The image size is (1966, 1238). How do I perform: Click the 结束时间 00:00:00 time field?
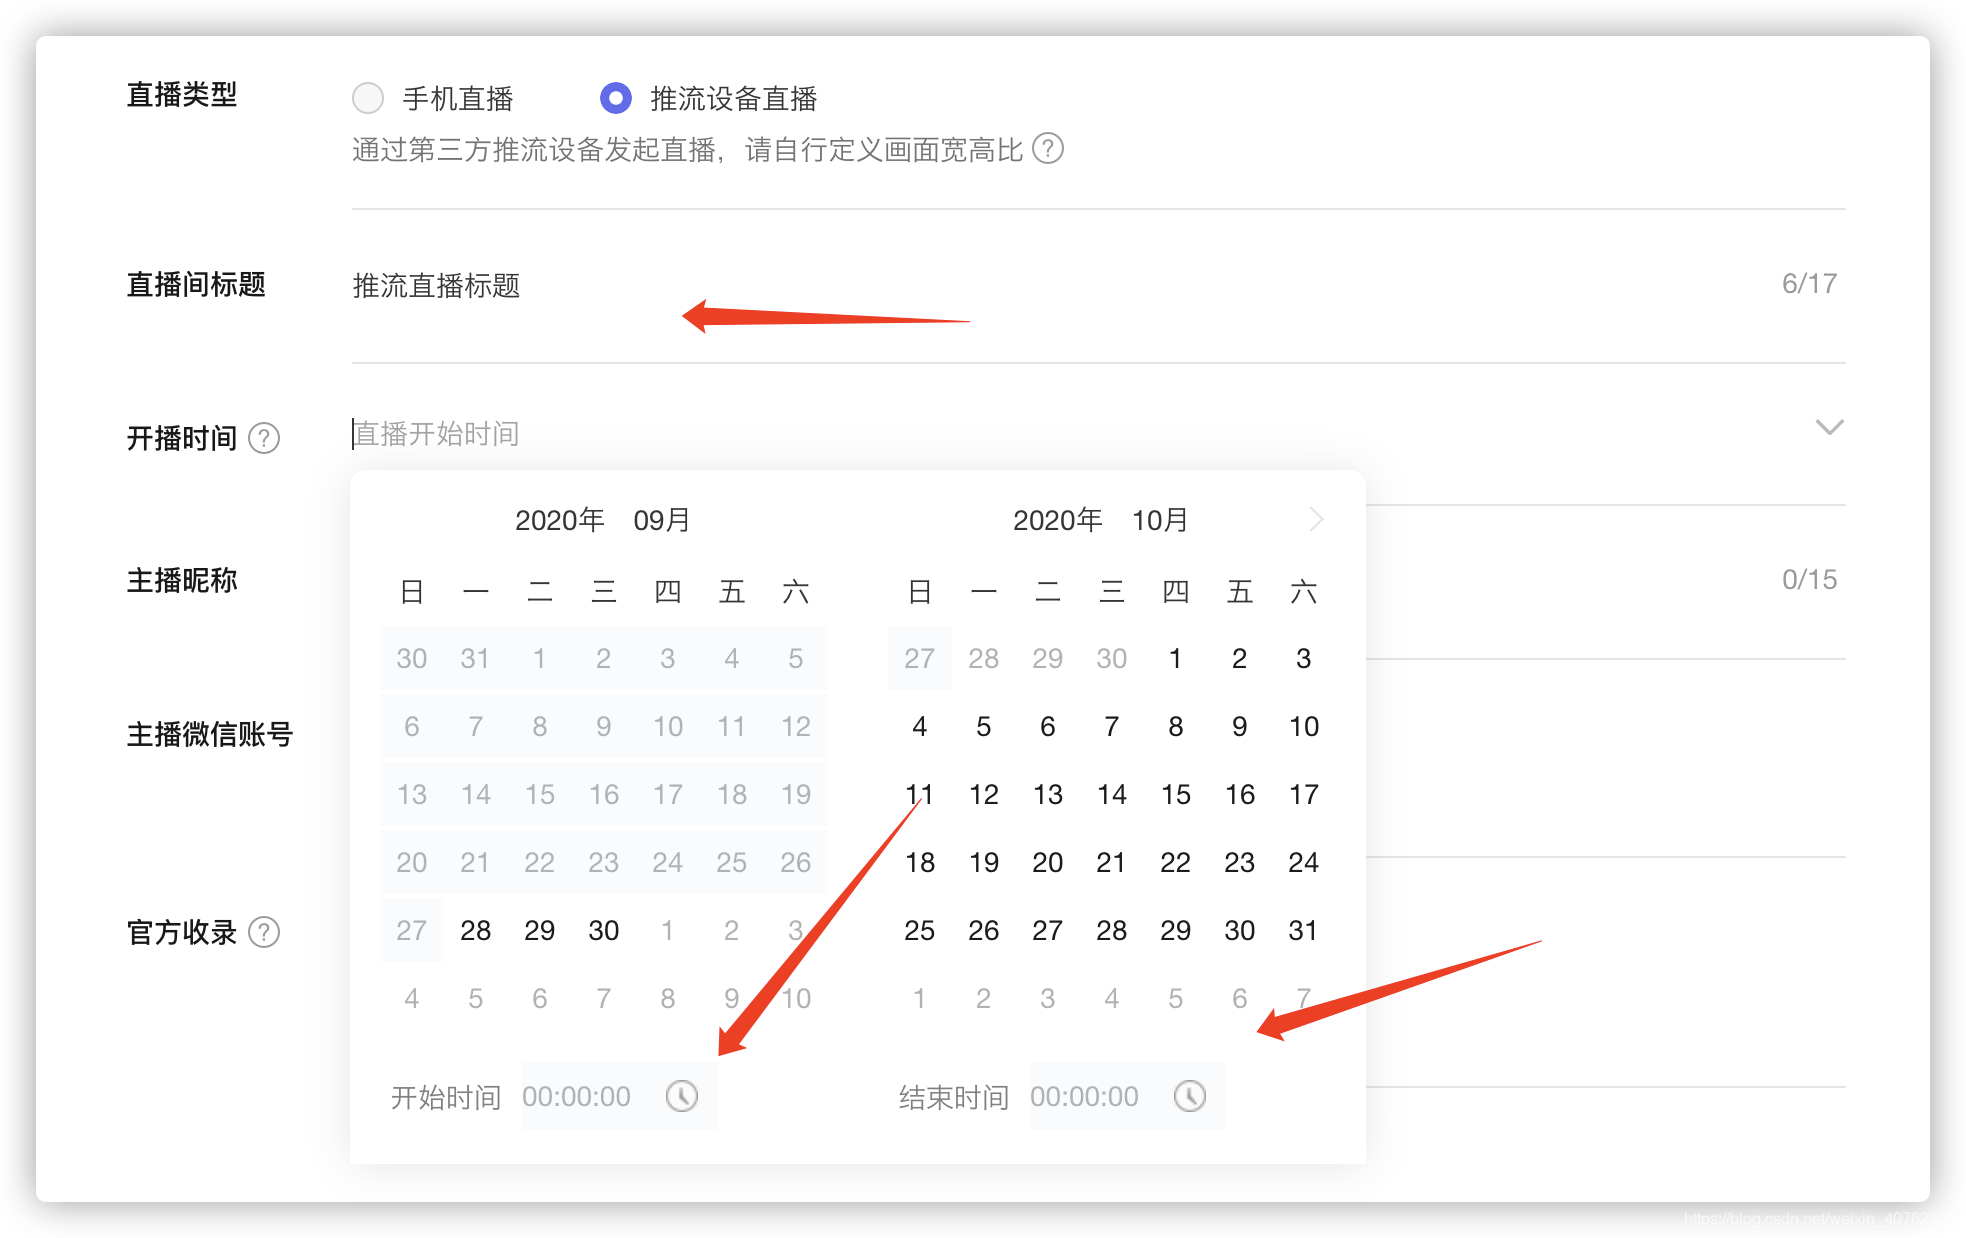[1085, 1097]
